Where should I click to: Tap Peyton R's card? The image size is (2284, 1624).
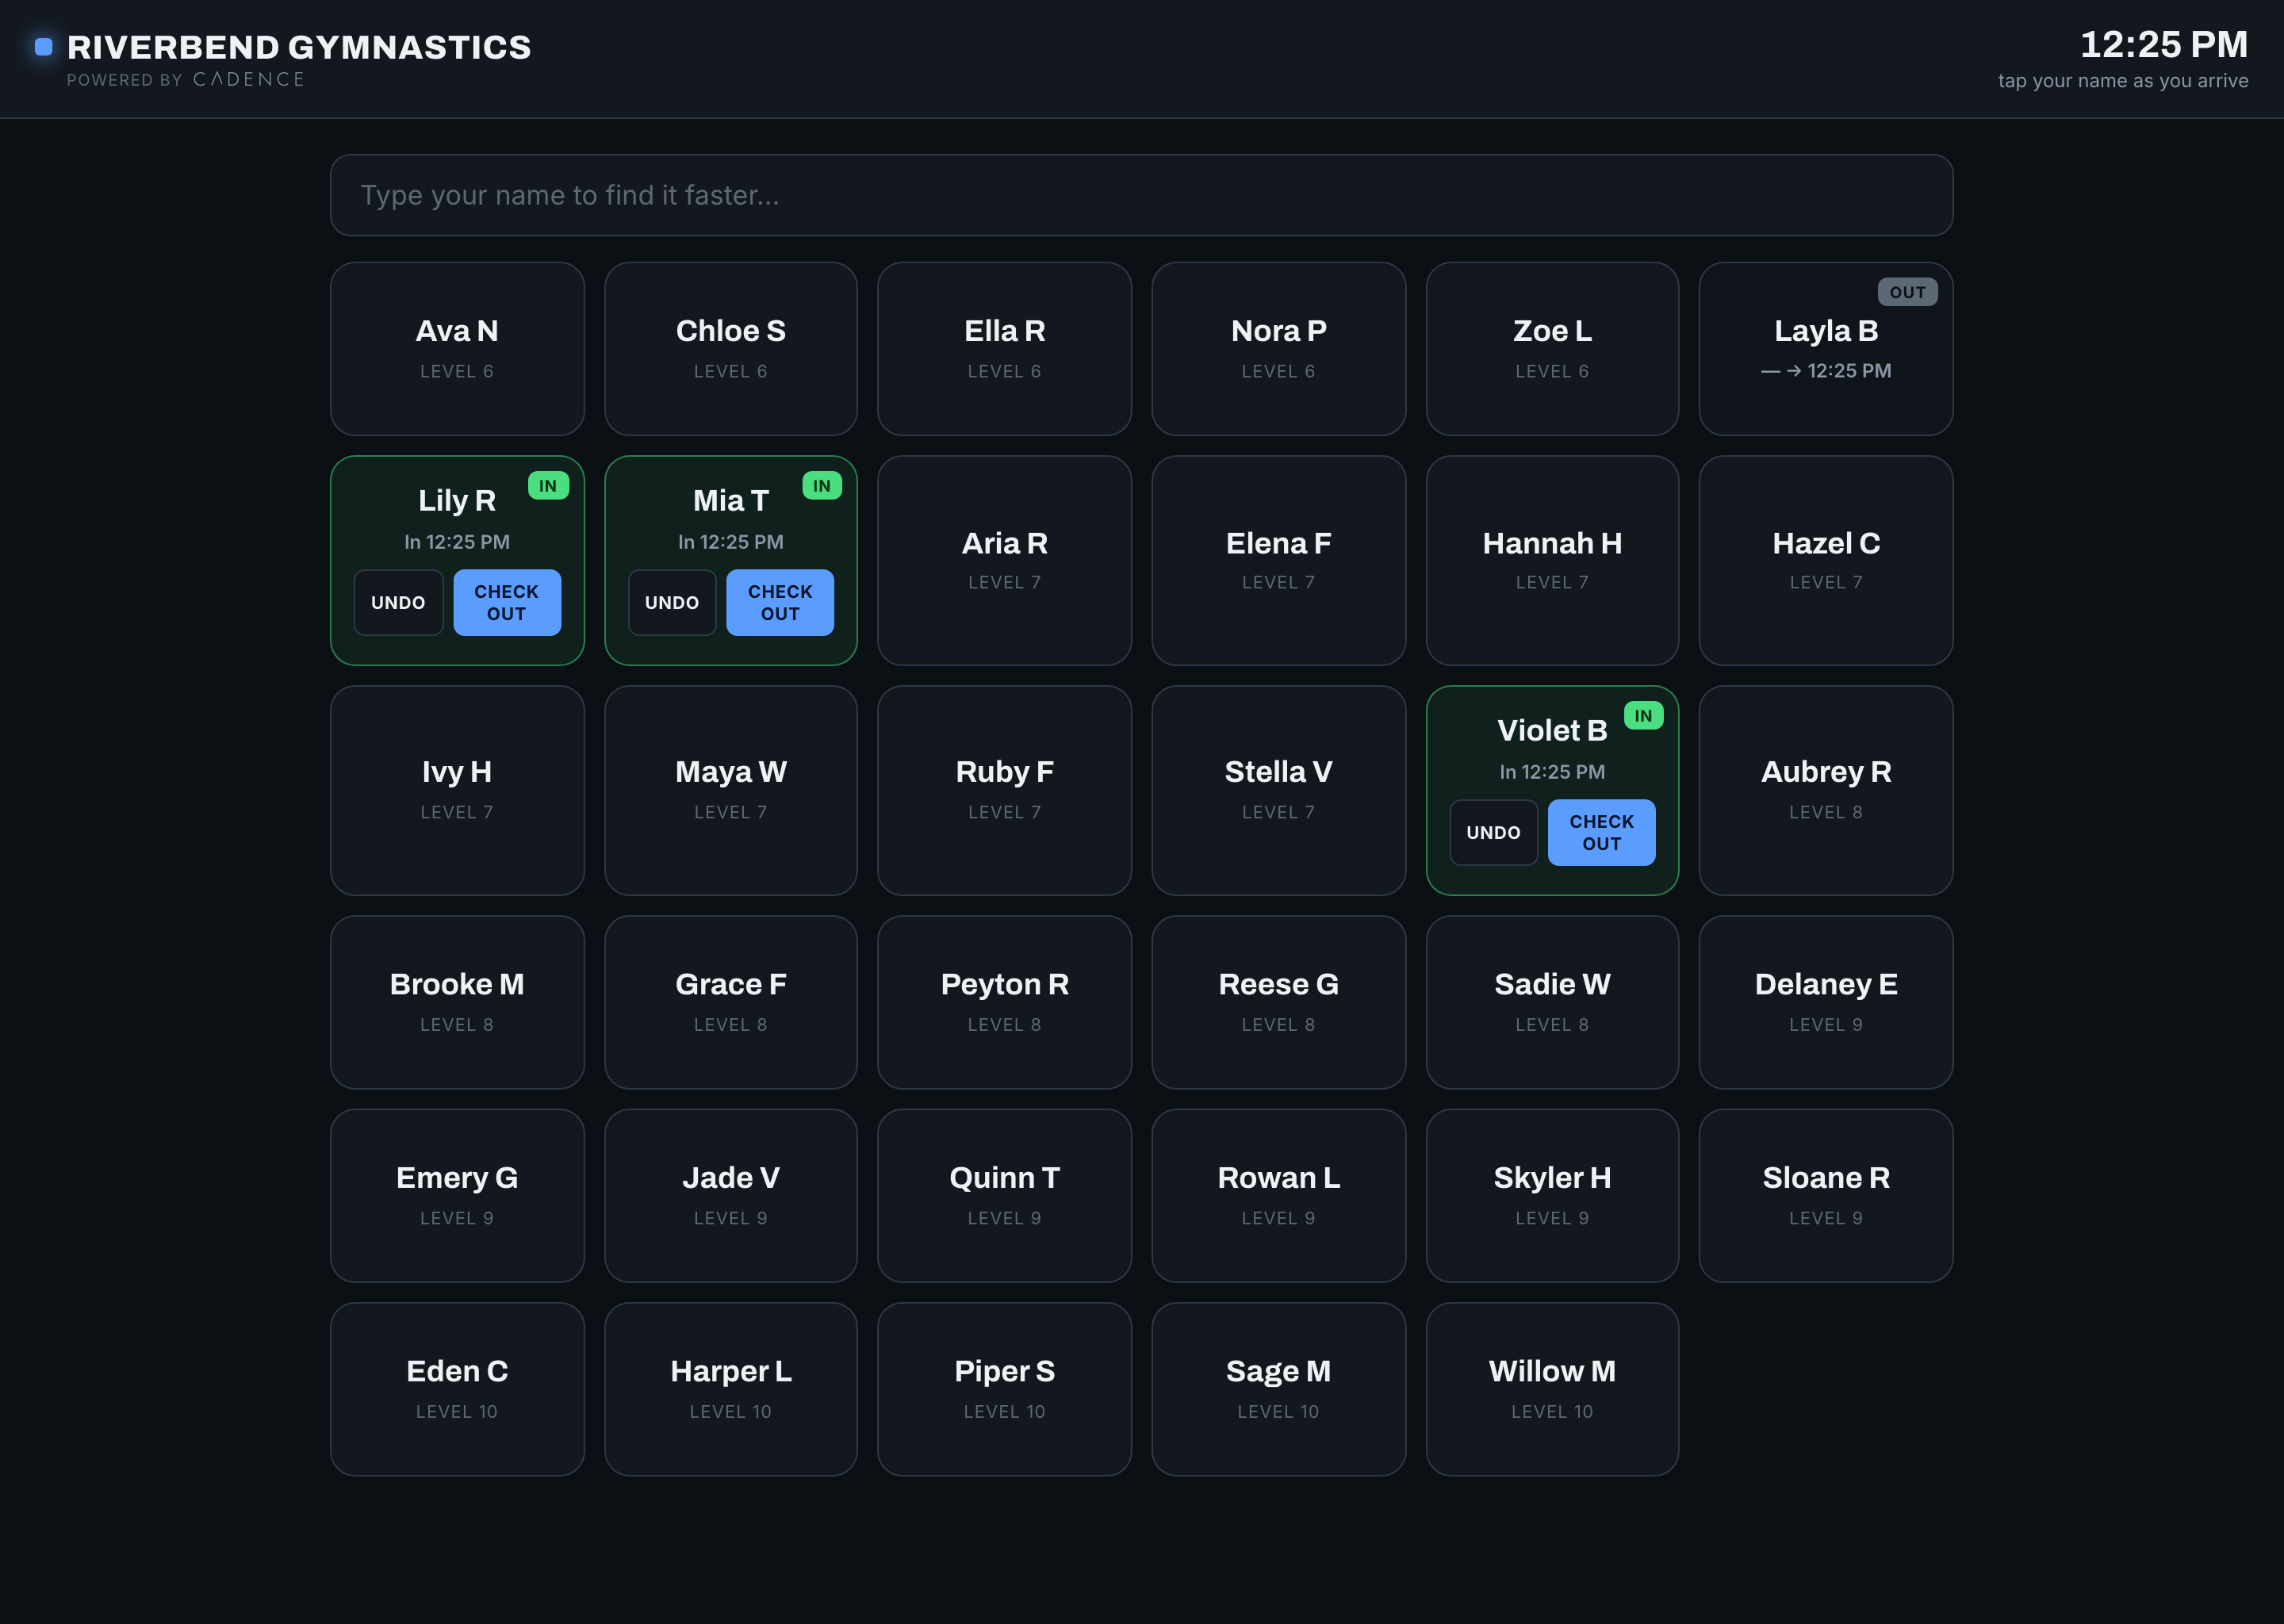[1004, 1002]
